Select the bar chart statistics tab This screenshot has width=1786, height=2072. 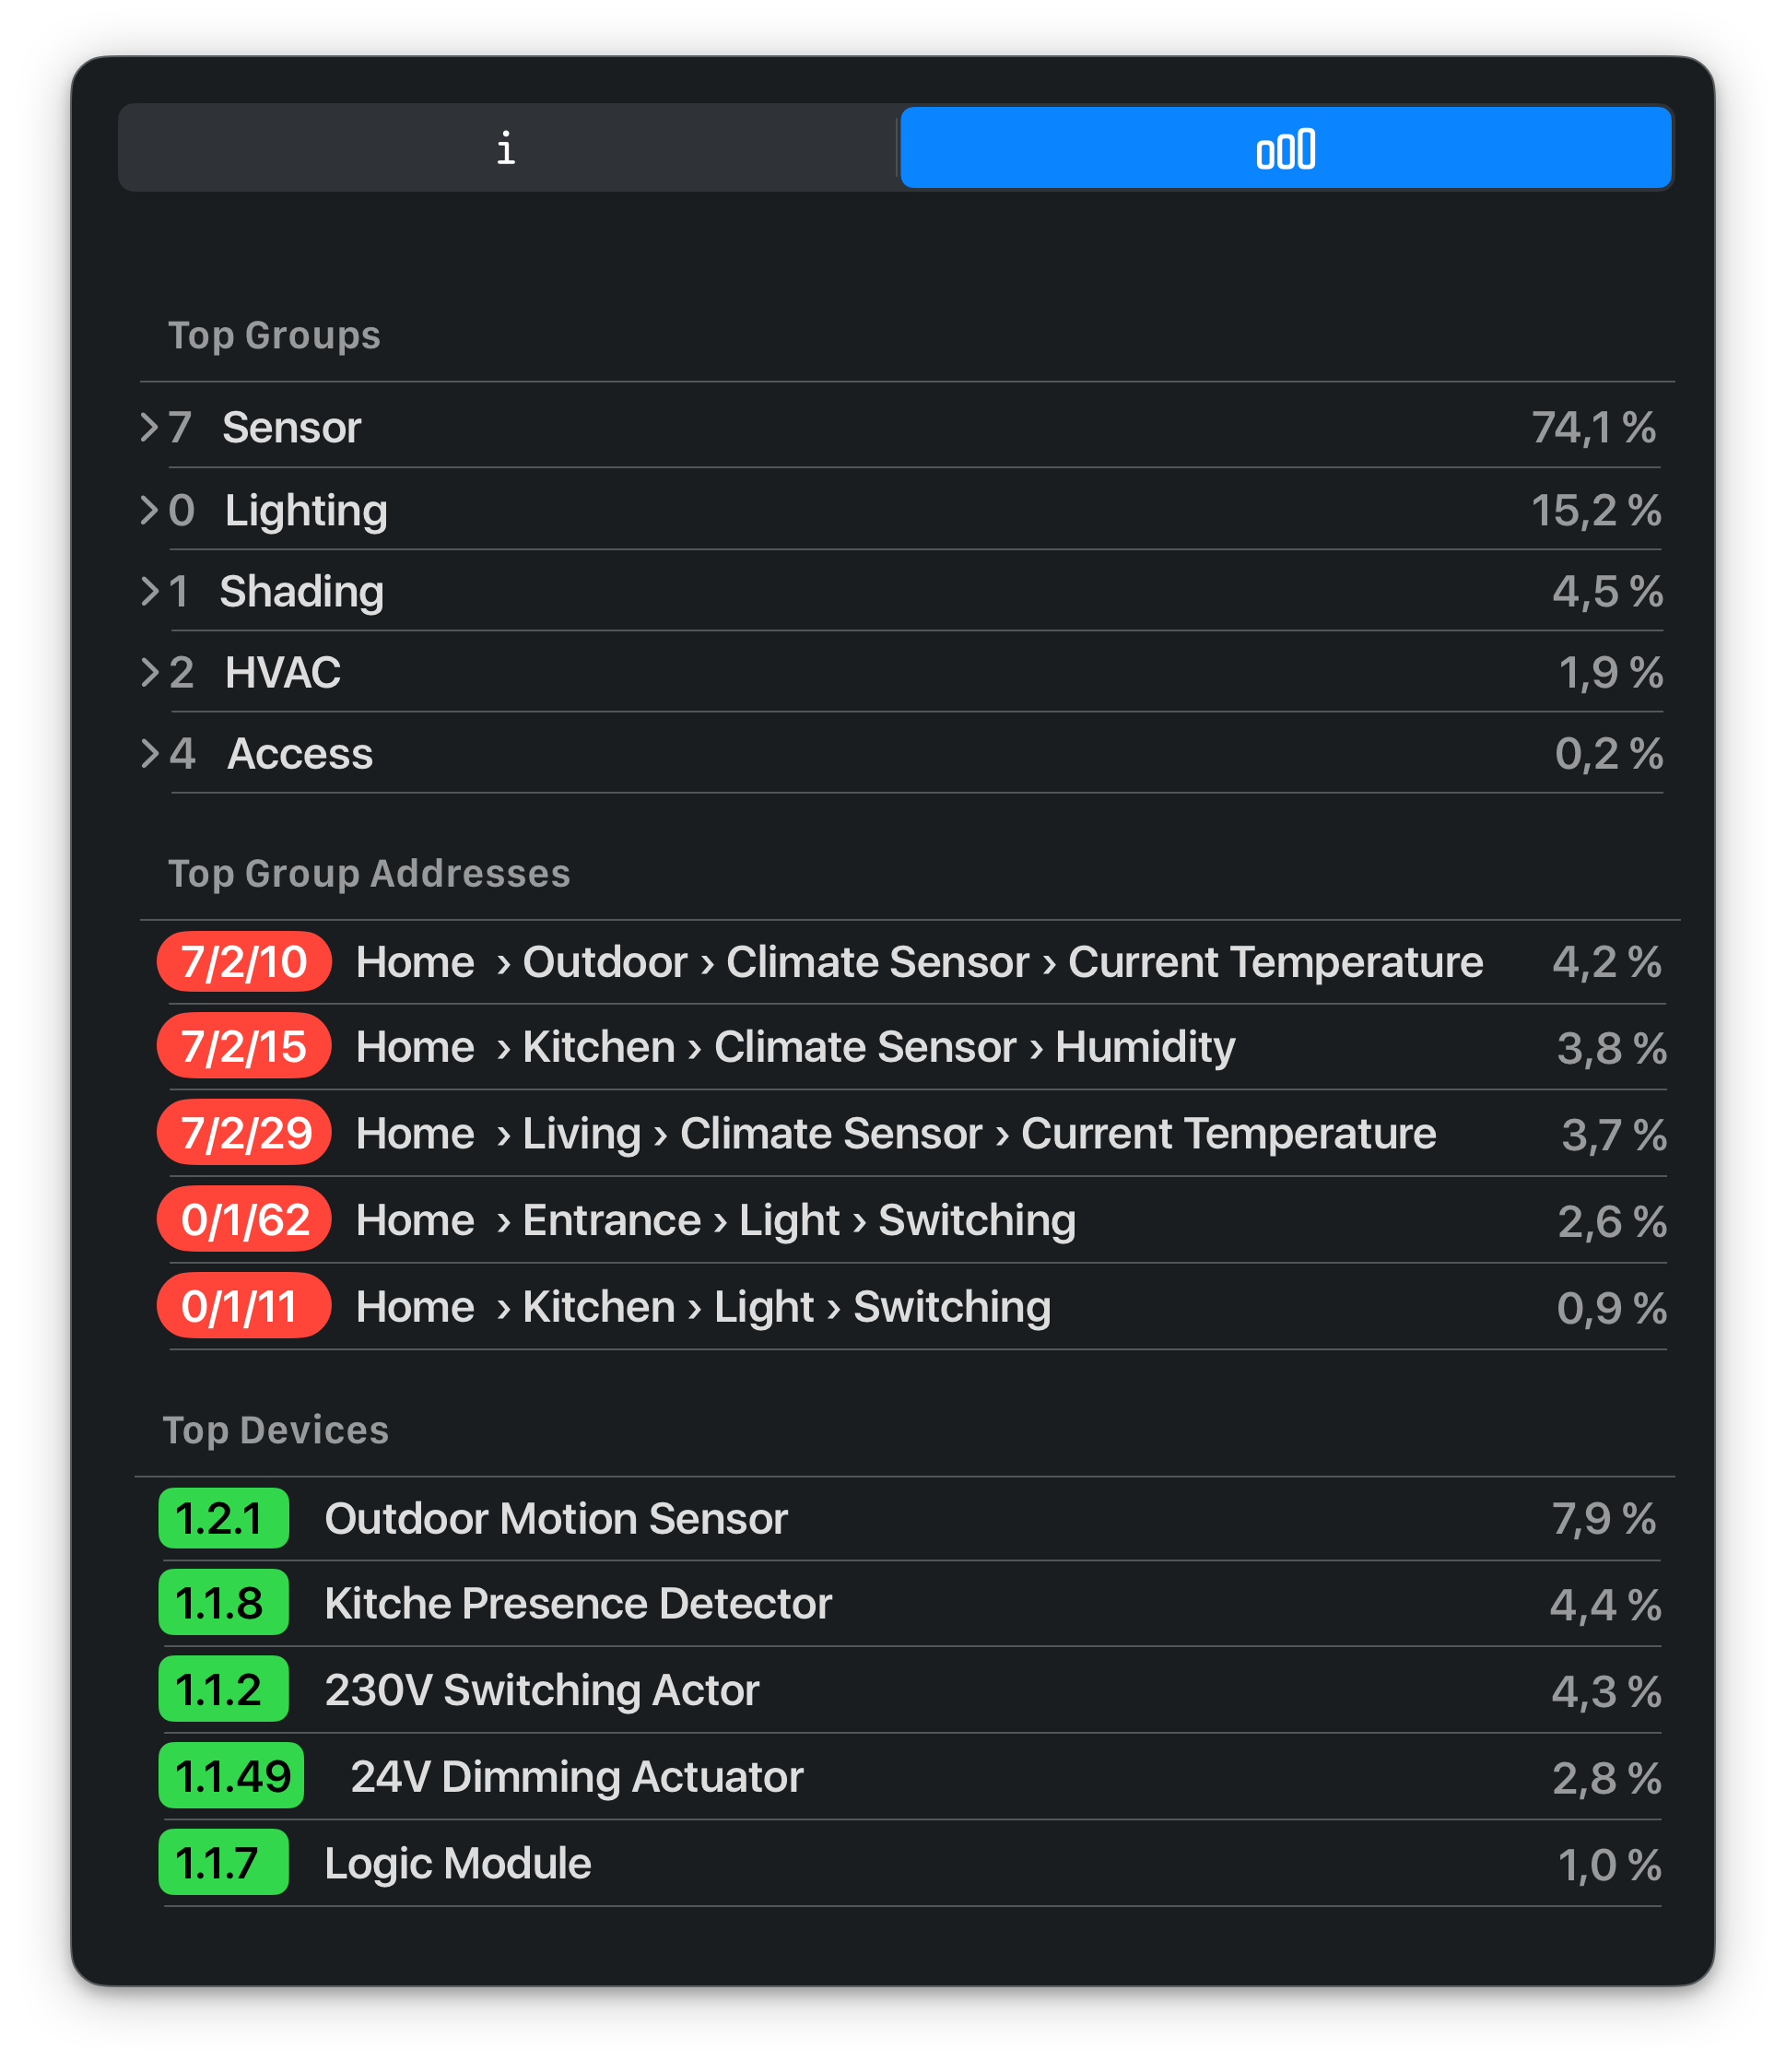pyautogui.click(x=1285, y=148)
